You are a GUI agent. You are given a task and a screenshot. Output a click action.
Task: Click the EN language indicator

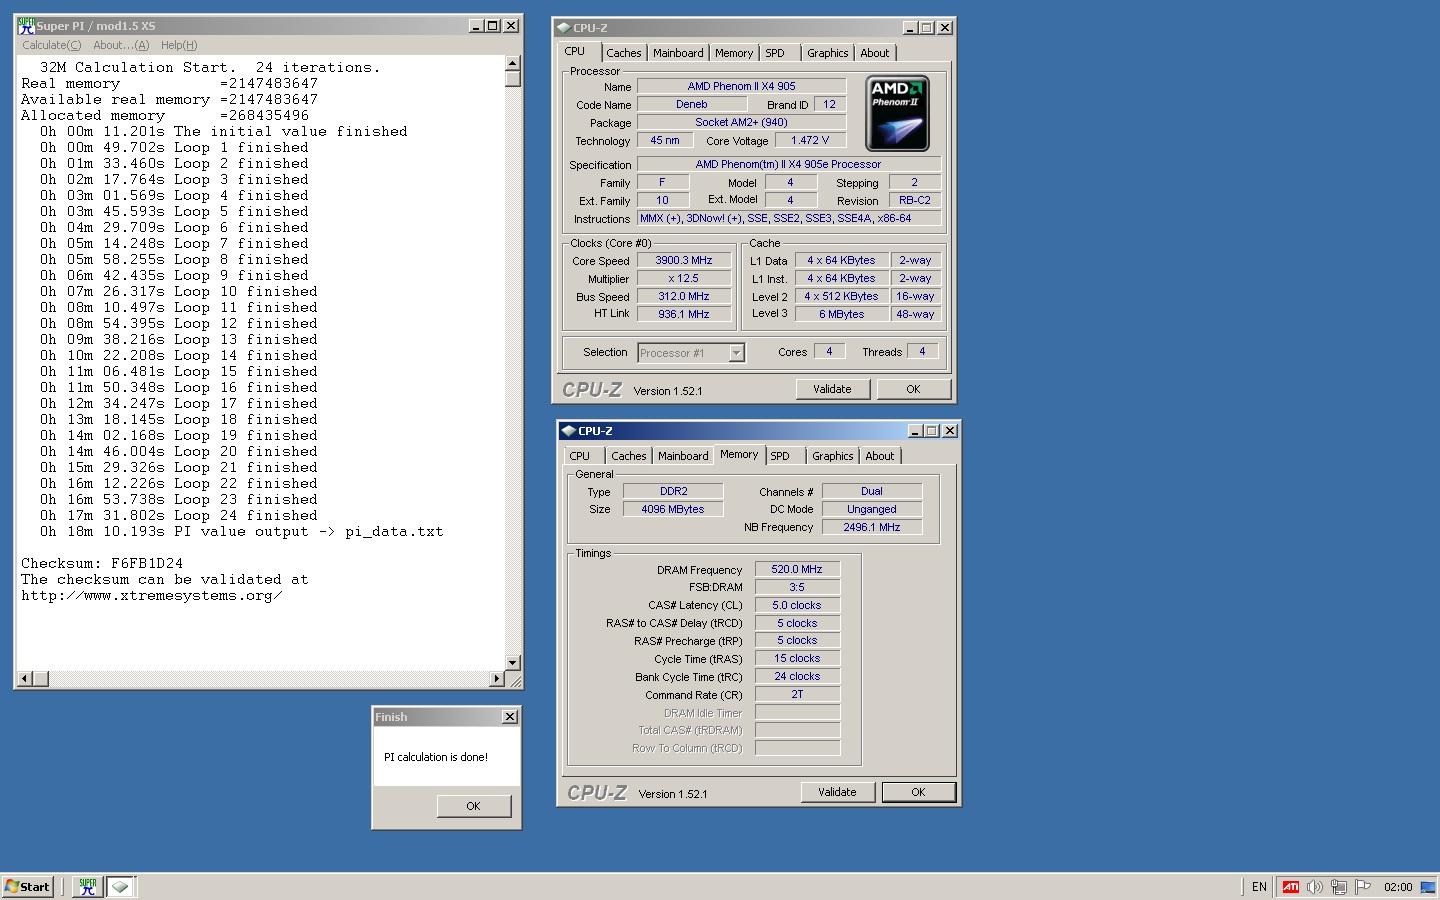pos(1259,887)
